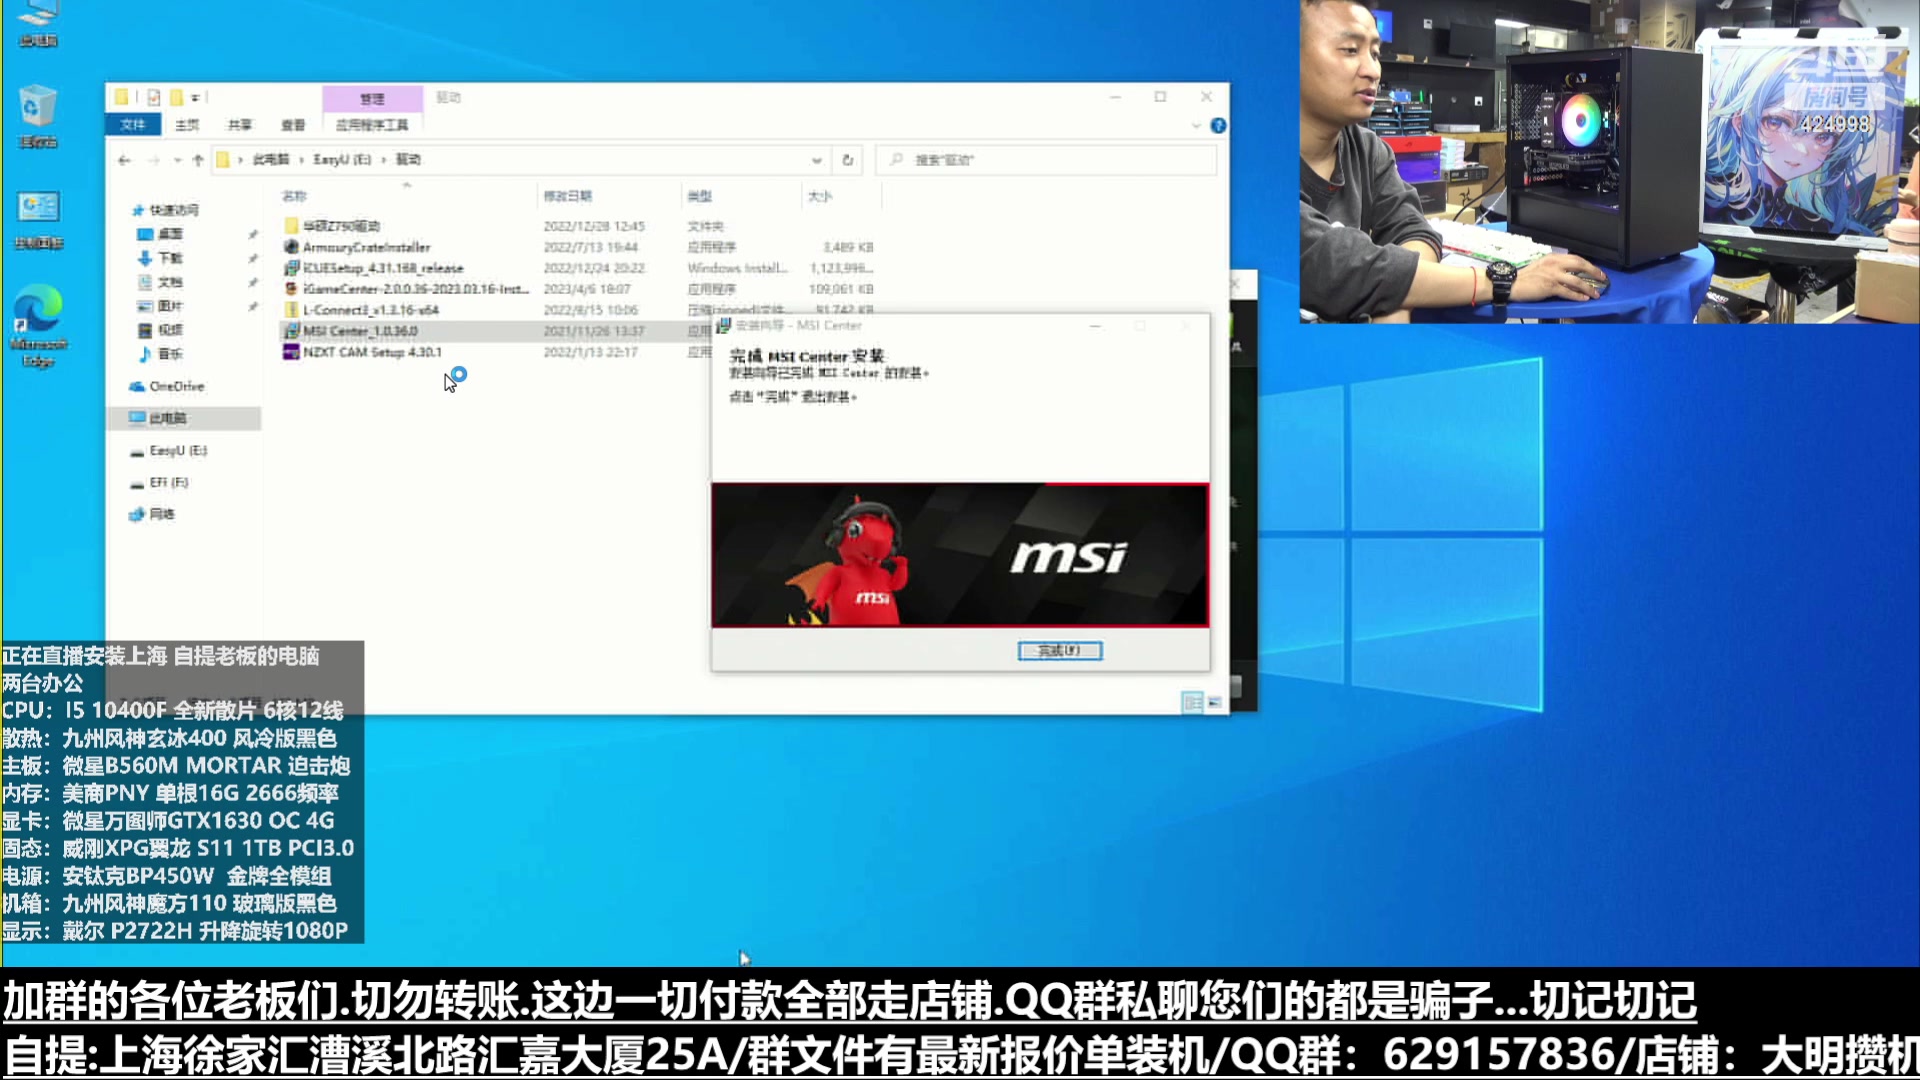Select the L-Connect3_v1.3.16-x64 zip icon

pos(292,310)
